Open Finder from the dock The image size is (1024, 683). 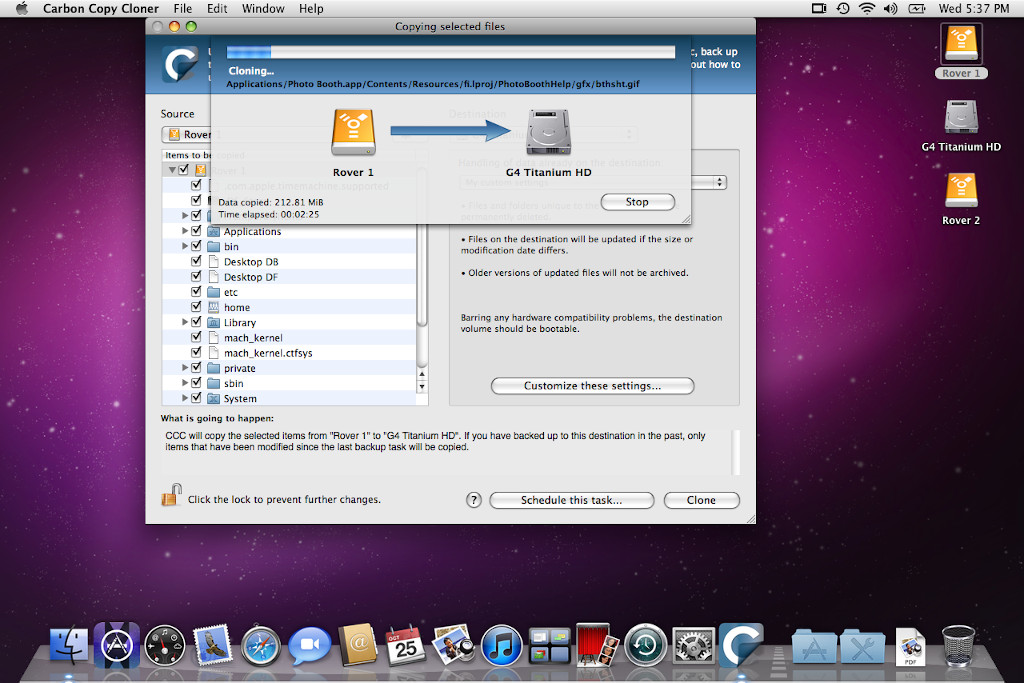click(x=69, y=646)
